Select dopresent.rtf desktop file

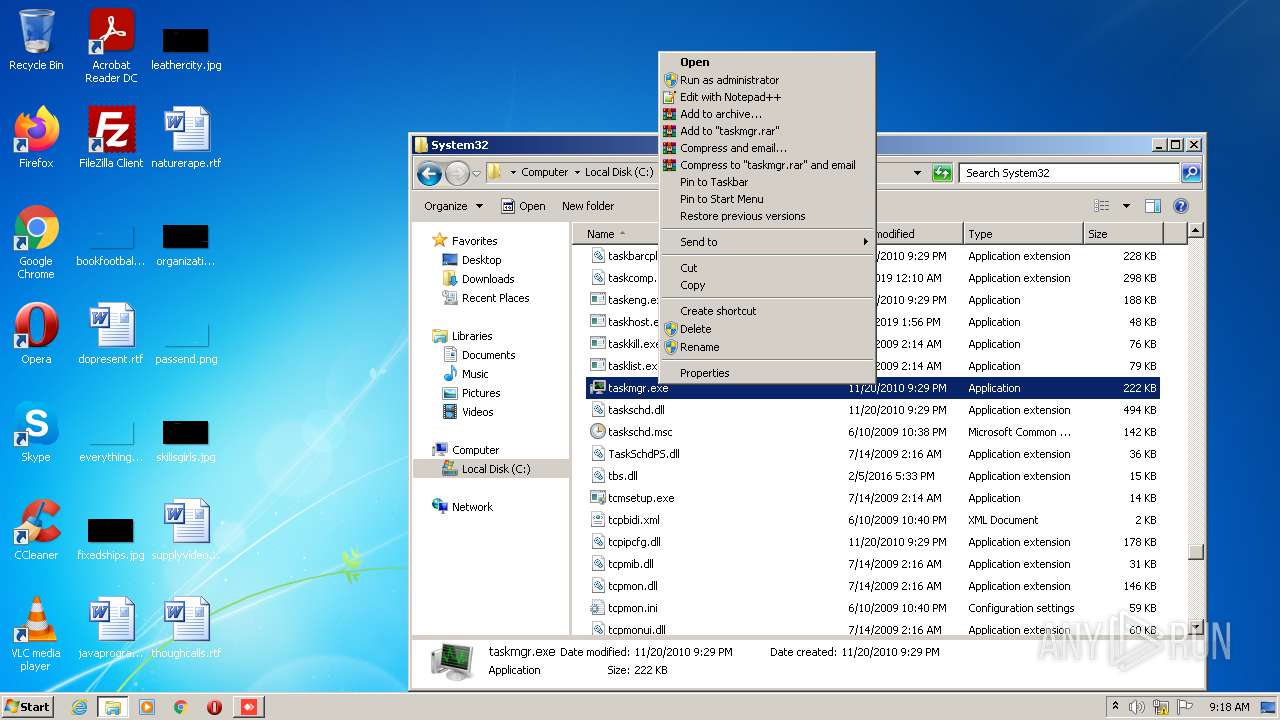(x=111, y=334)
